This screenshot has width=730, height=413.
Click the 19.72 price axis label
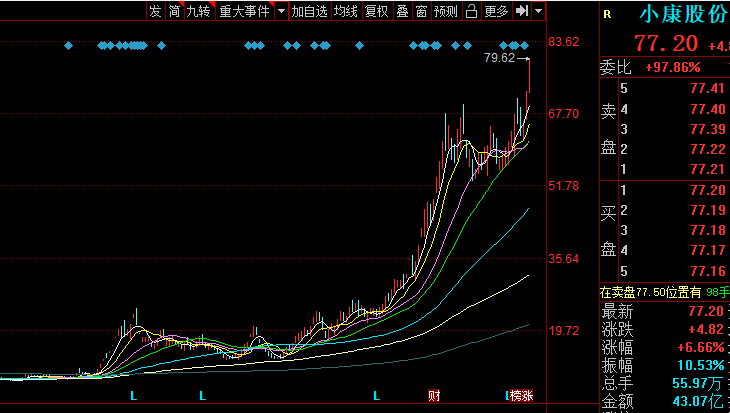pyautogui.click(x=564, y=331)
